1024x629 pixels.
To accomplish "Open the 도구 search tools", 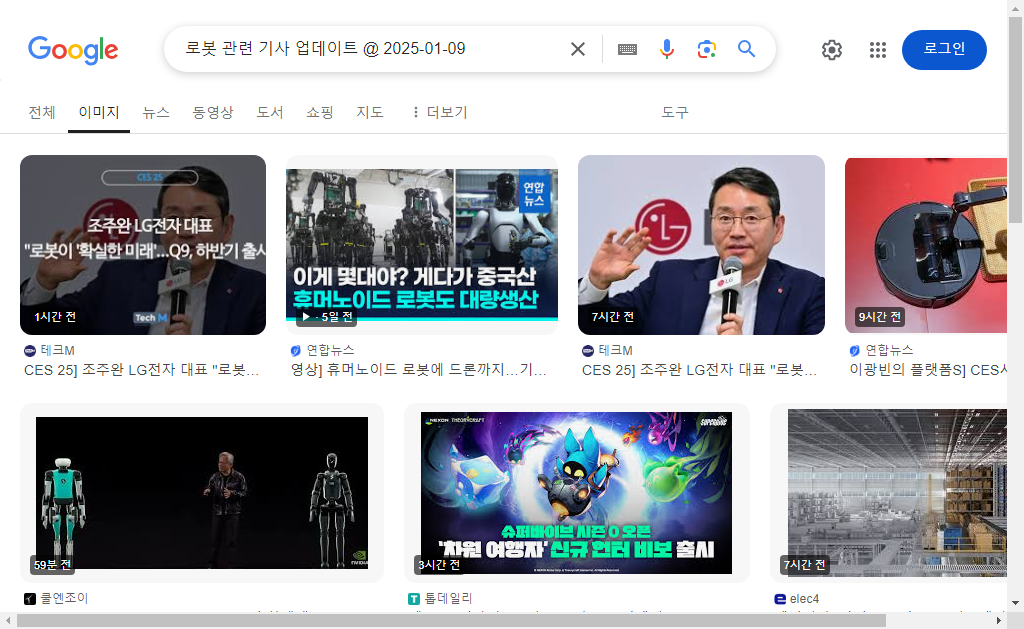I will (675, 112).
